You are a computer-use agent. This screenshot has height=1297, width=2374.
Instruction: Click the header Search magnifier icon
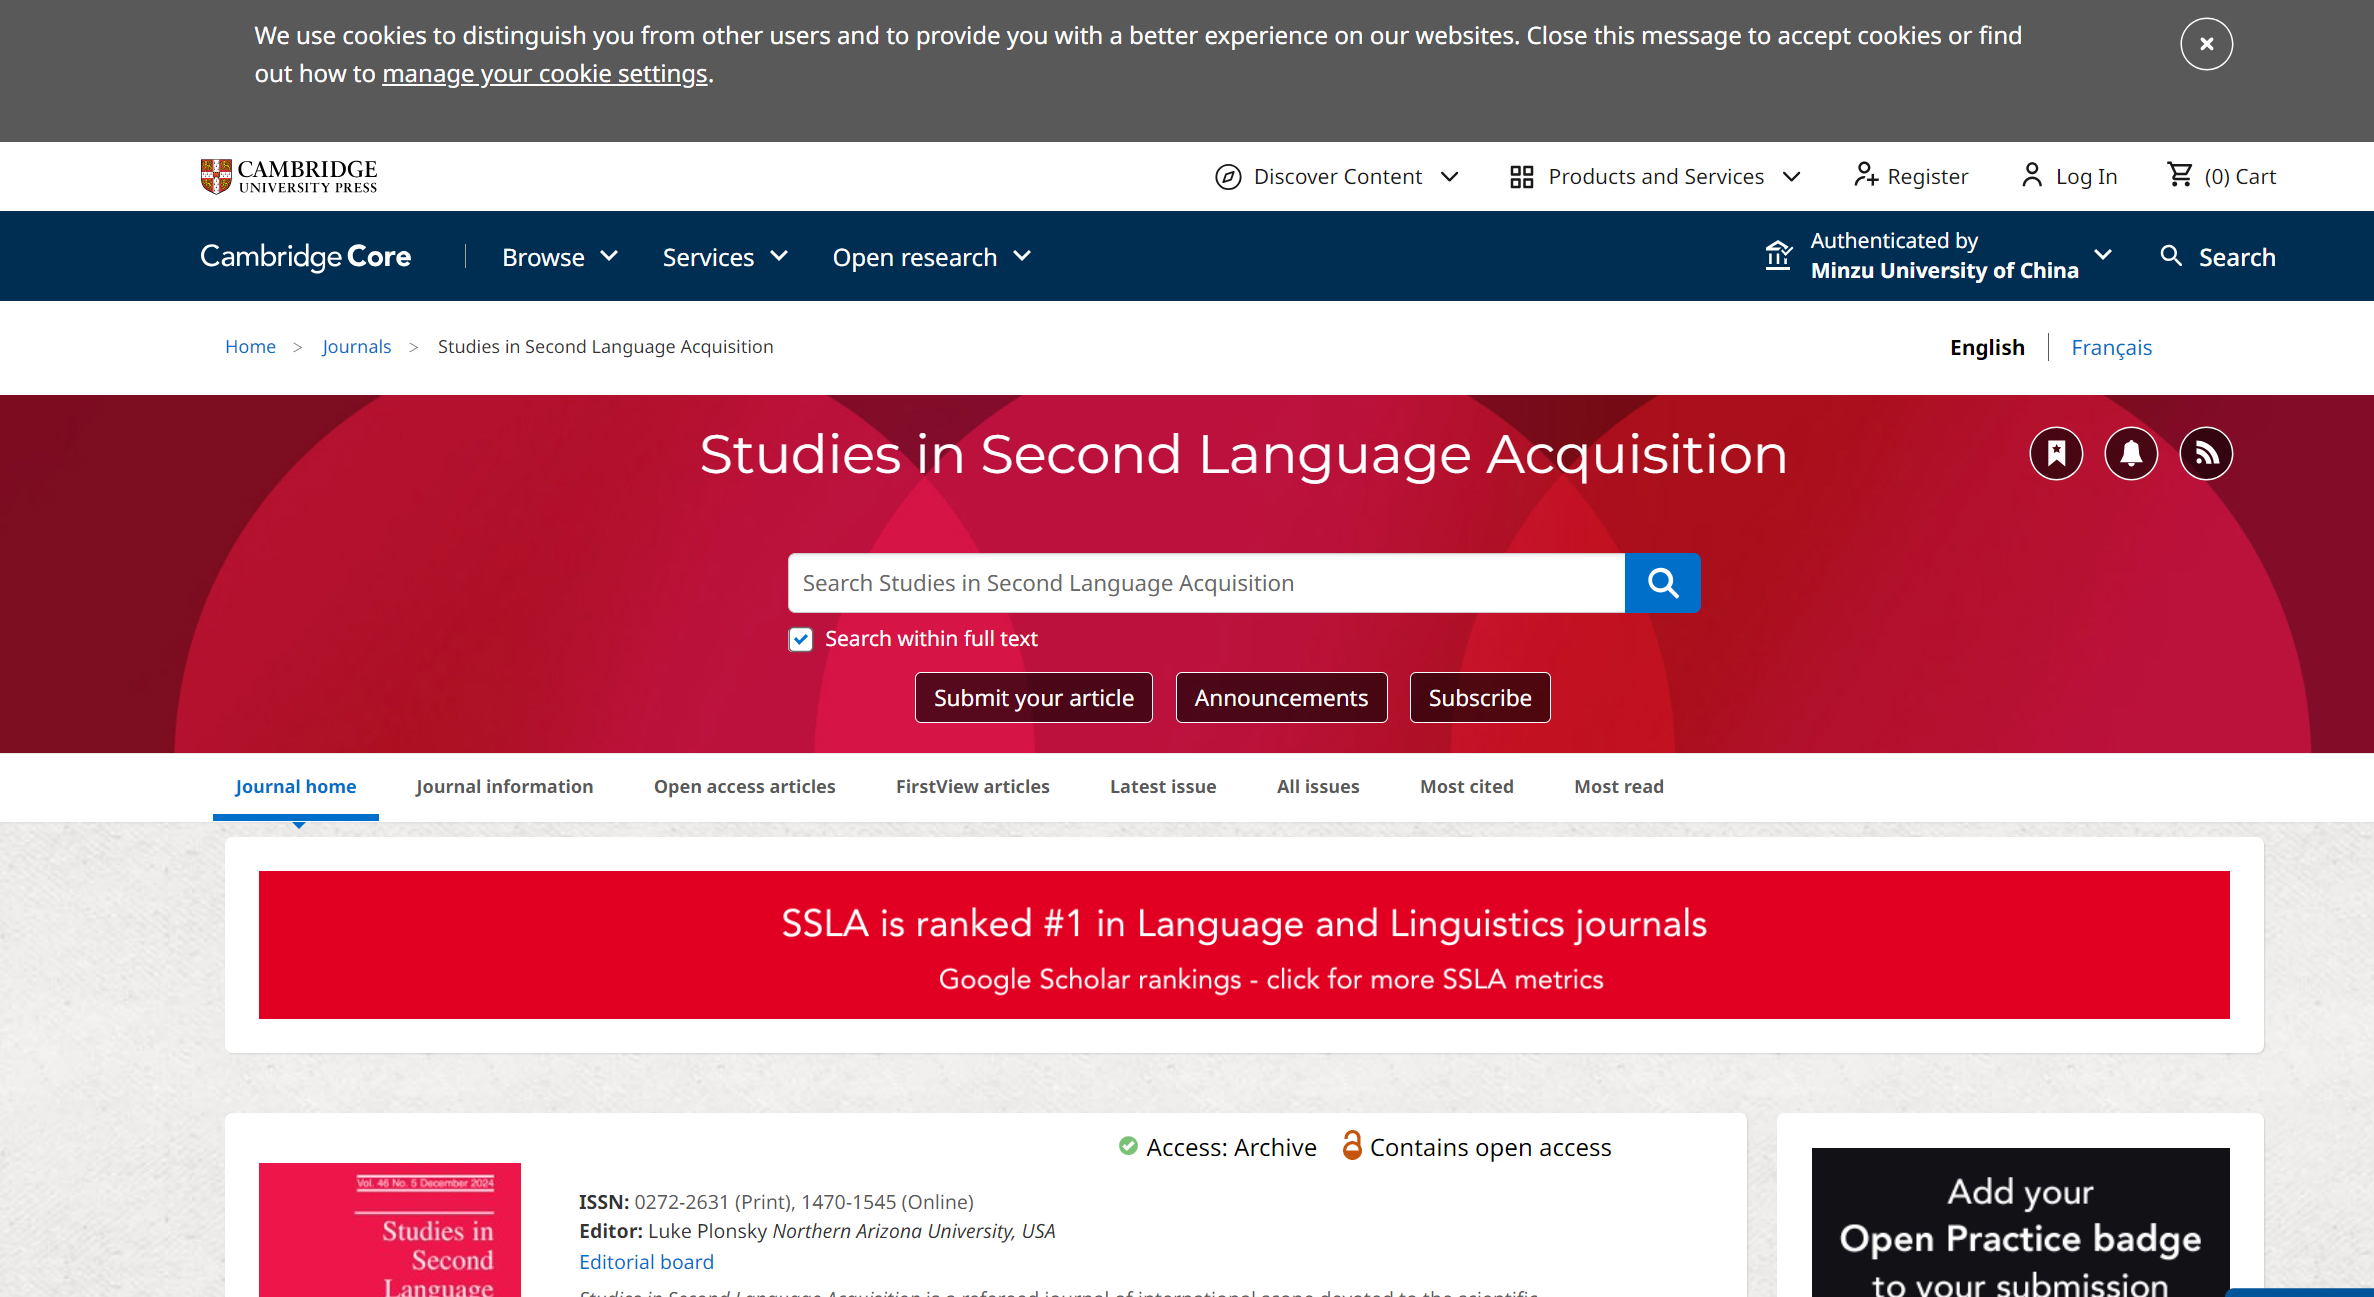click(x=2170, y=256)
